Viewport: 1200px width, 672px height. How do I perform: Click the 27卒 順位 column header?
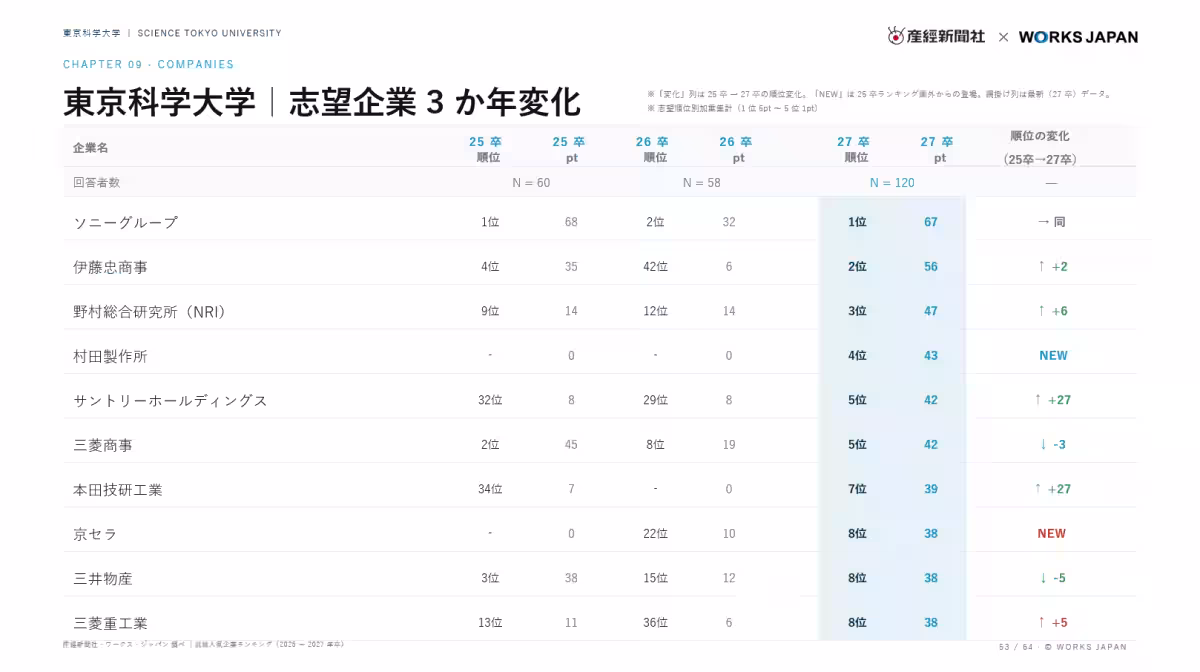pos(854,149)
